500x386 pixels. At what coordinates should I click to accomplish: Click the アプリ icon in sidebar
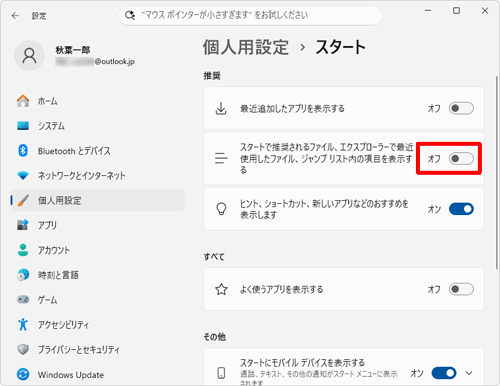click(x=23, y=225)
